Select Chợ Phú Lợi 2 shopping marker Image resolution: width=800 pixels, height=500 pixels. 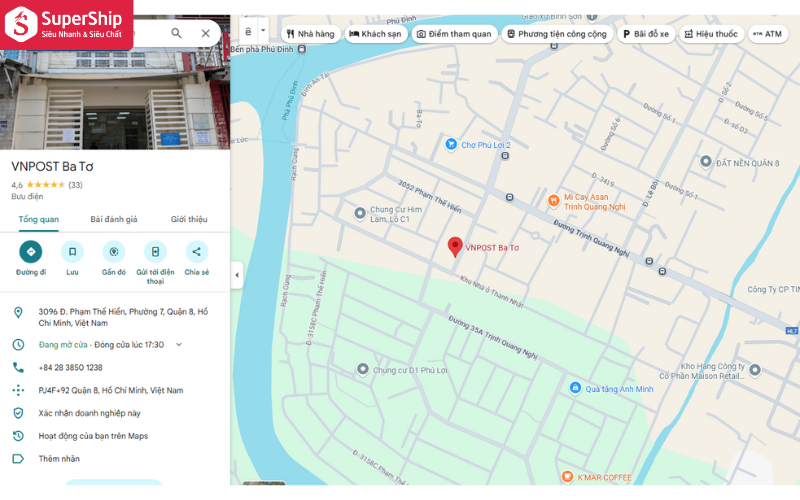(x=451, y=144)
